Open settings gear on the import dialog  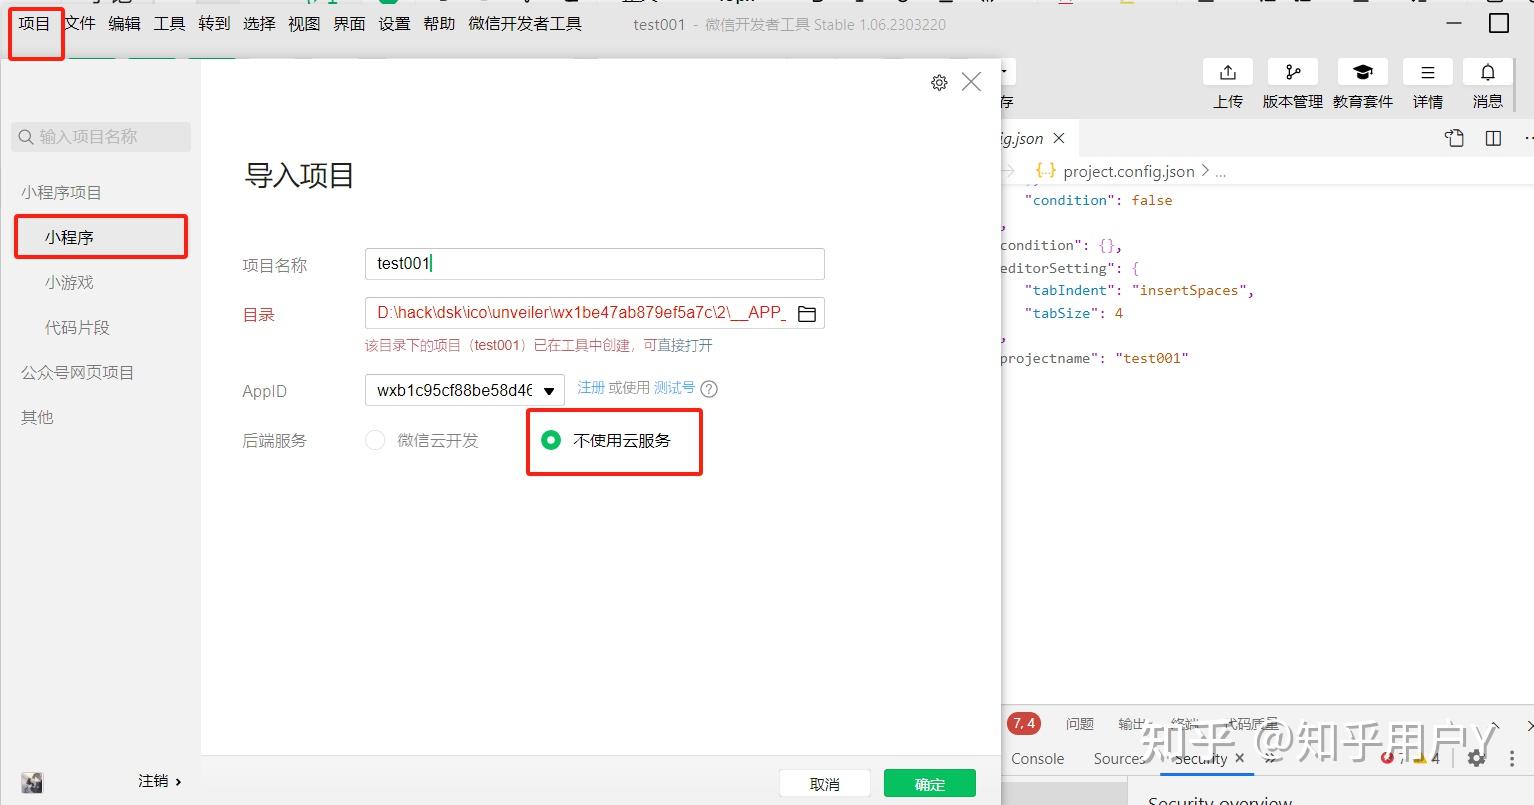tap(939, 82)
